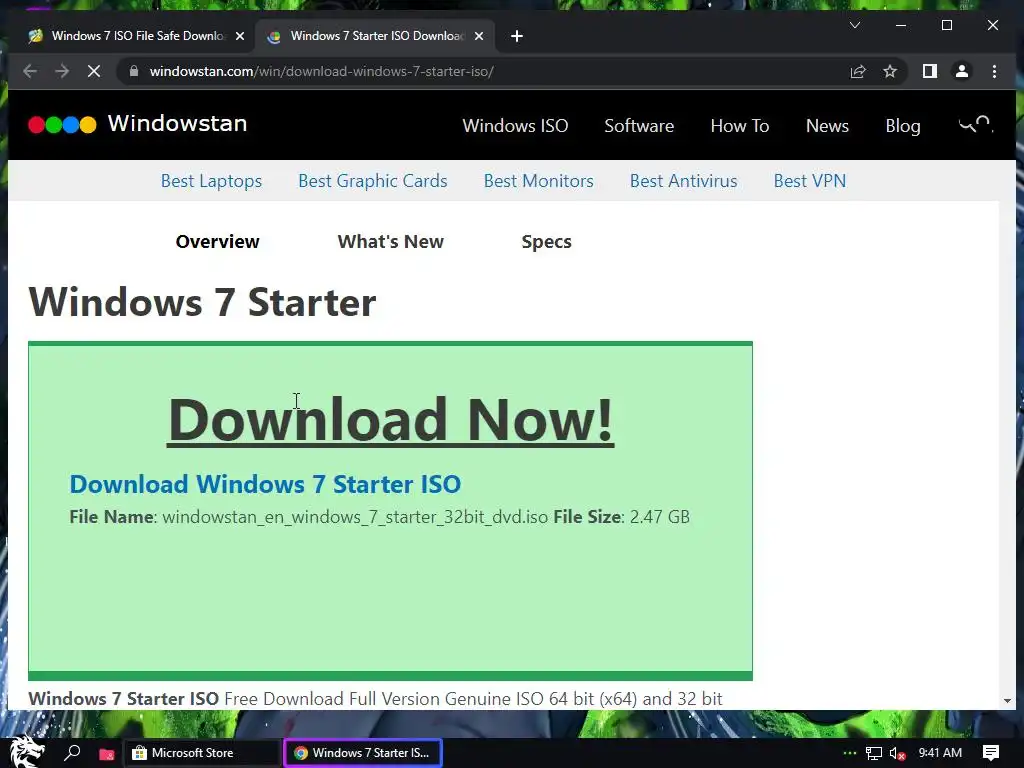Viewport: 1024px width, 768px height.
Task: Click muted volume tray icon
Action: pos(897,753)
